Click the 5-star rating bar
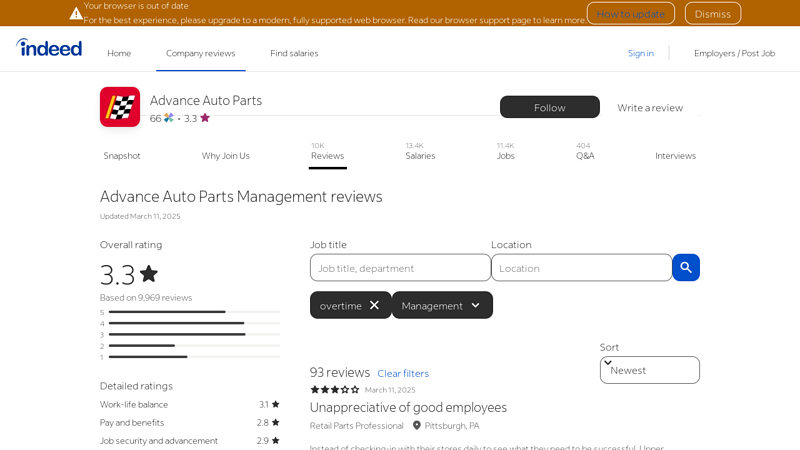Image resolution: width=800 pixels, height=450 pixels. 194,312
